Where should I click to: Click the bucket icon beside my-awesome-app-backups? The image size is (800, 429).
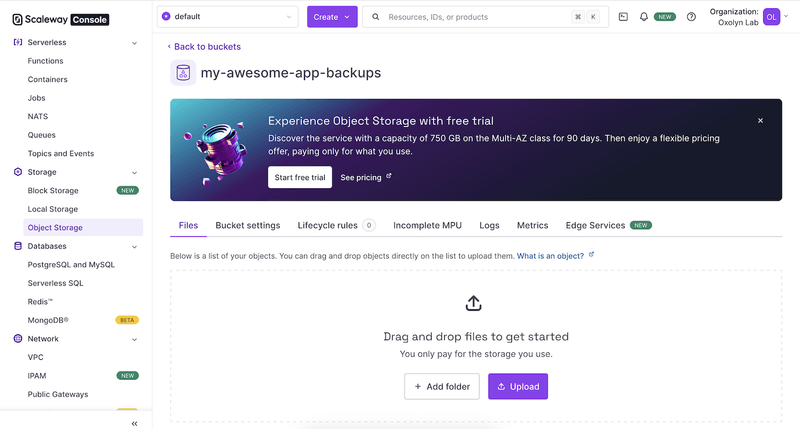183,72
